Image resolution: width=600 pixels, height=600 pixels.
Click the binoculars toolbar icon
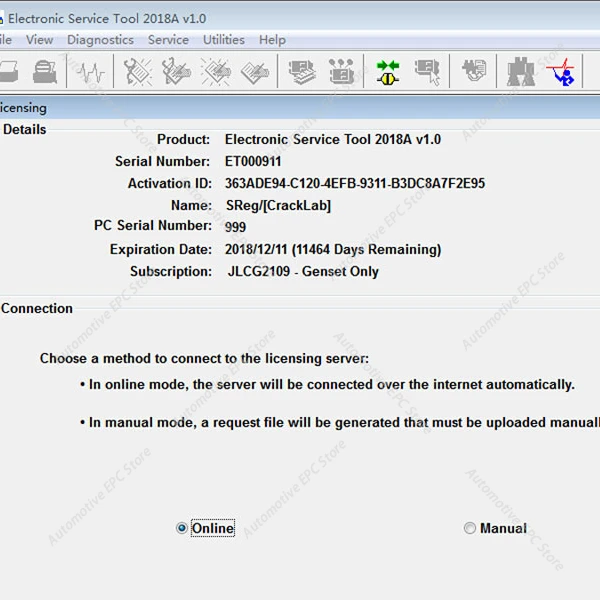(520, 72)
